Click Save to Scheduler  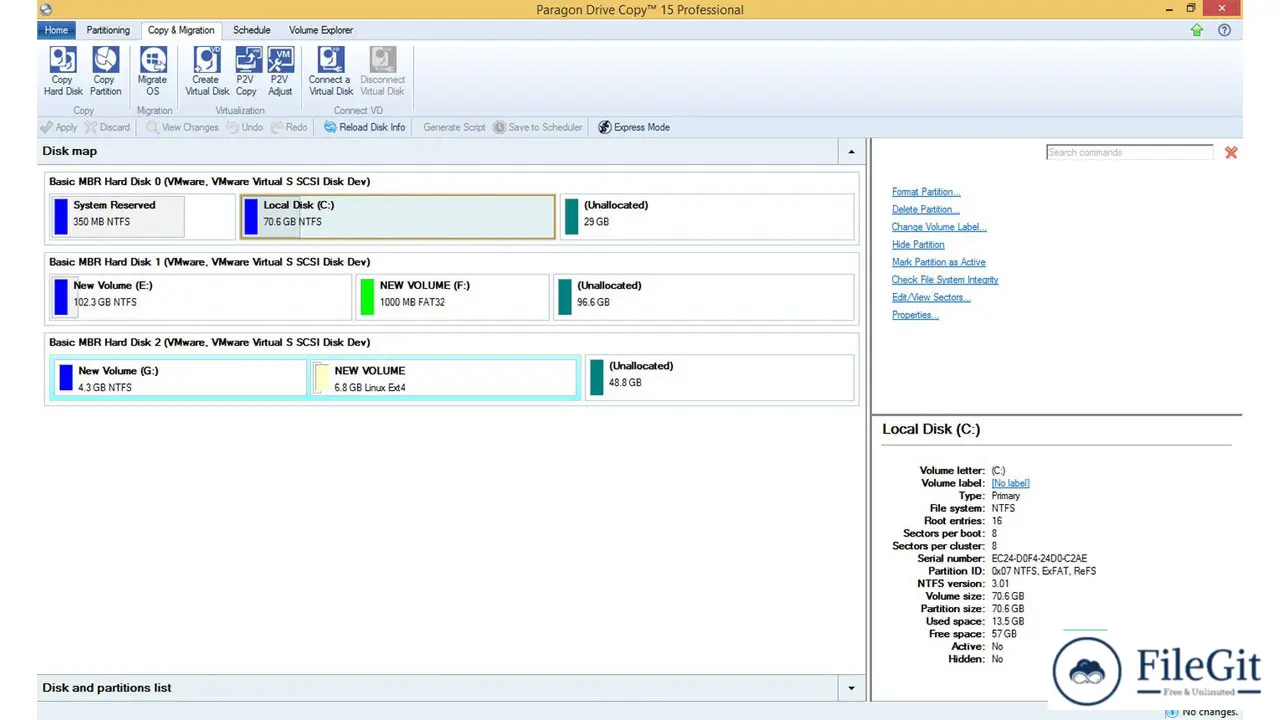(x=538, y=127)
